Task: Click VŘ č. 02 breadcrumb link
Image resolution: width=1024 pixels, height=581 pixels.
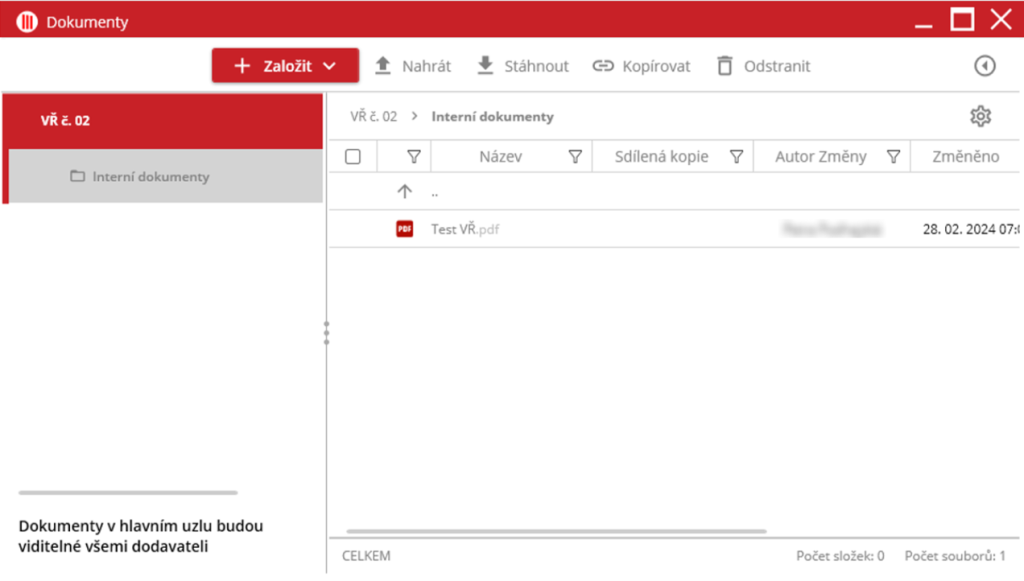Action: pos(373,117)
